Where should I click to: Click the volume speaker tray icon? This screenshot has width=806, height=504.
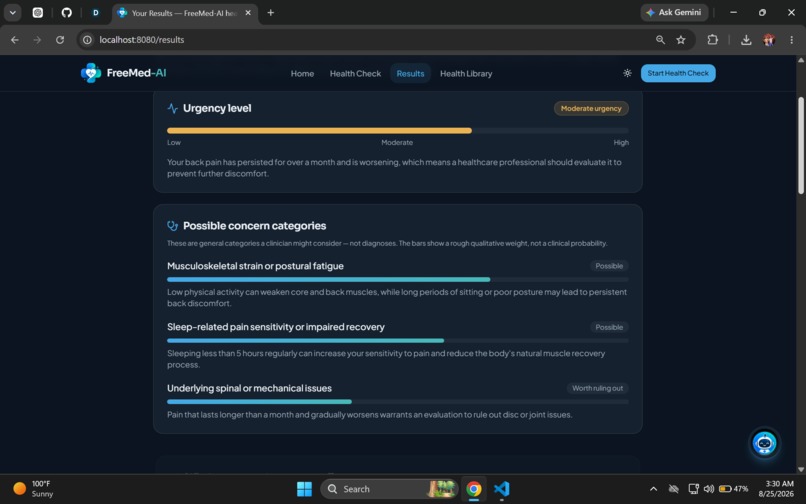coord(709,489)
